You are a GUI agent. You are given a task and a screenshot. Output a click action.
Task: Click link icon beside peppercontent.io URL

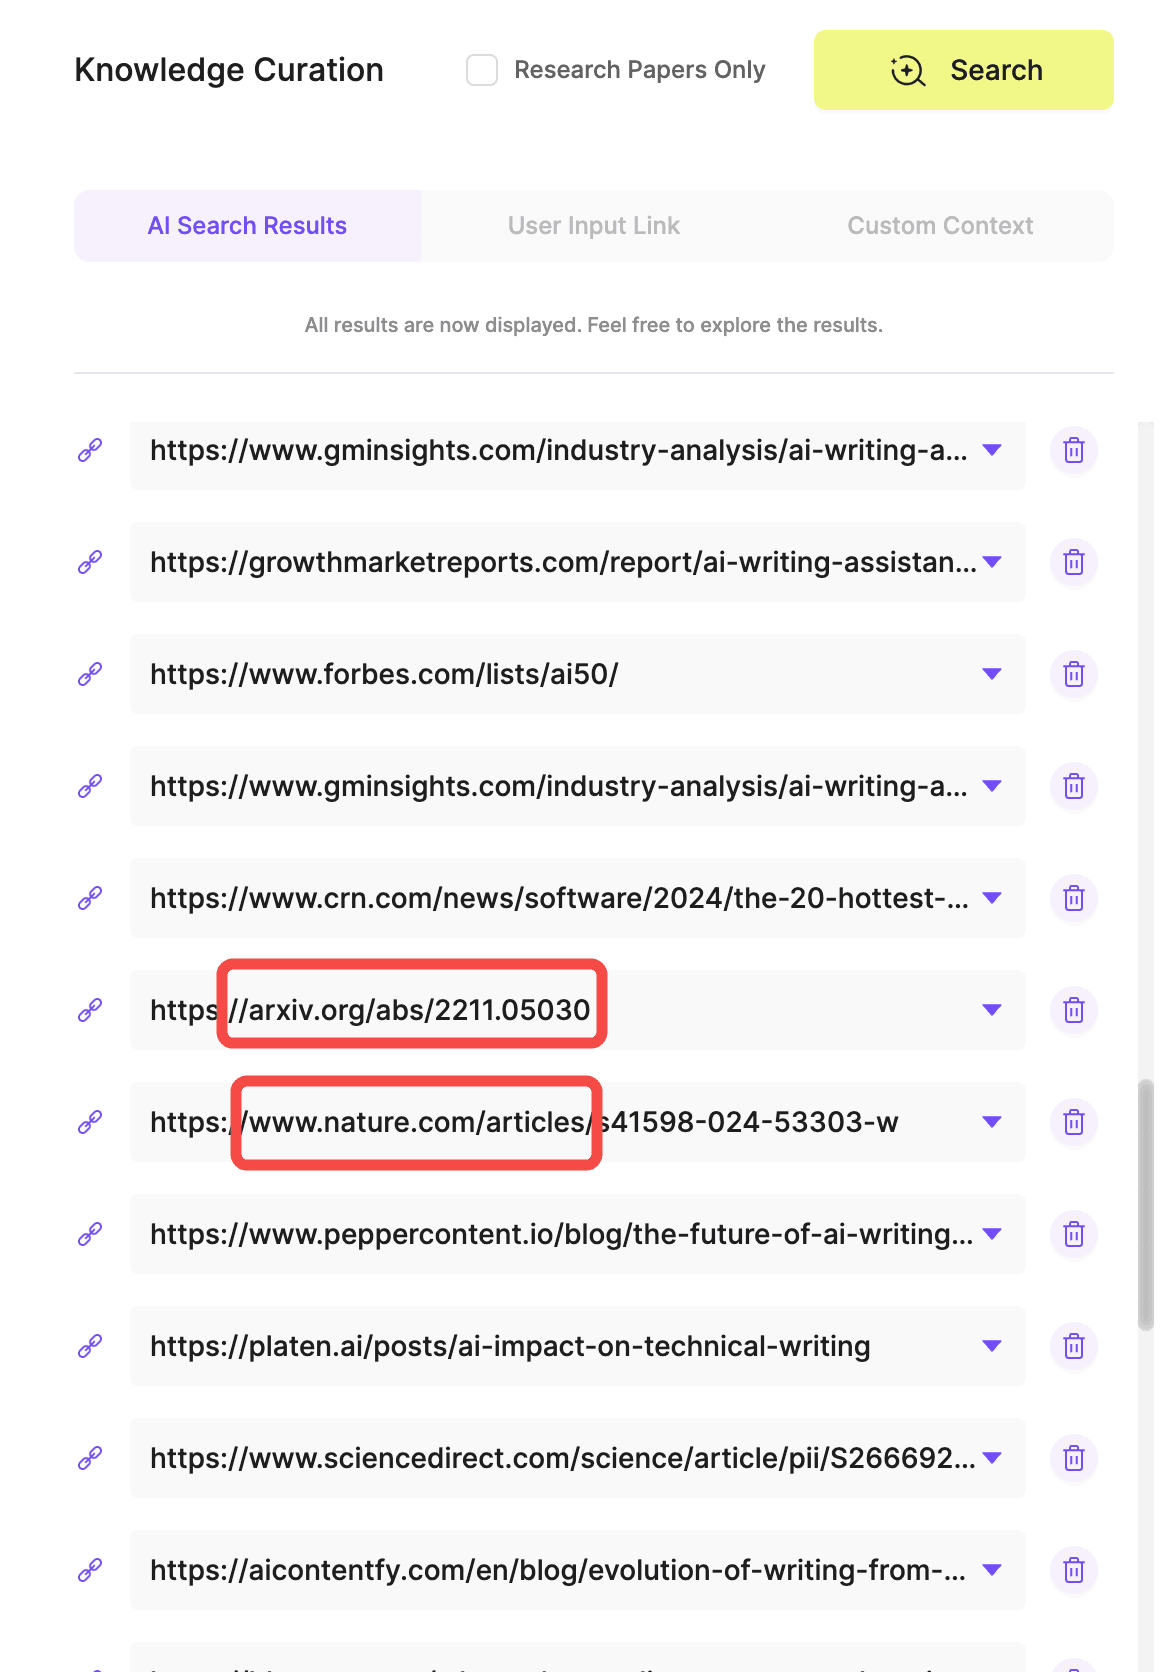90,1234
